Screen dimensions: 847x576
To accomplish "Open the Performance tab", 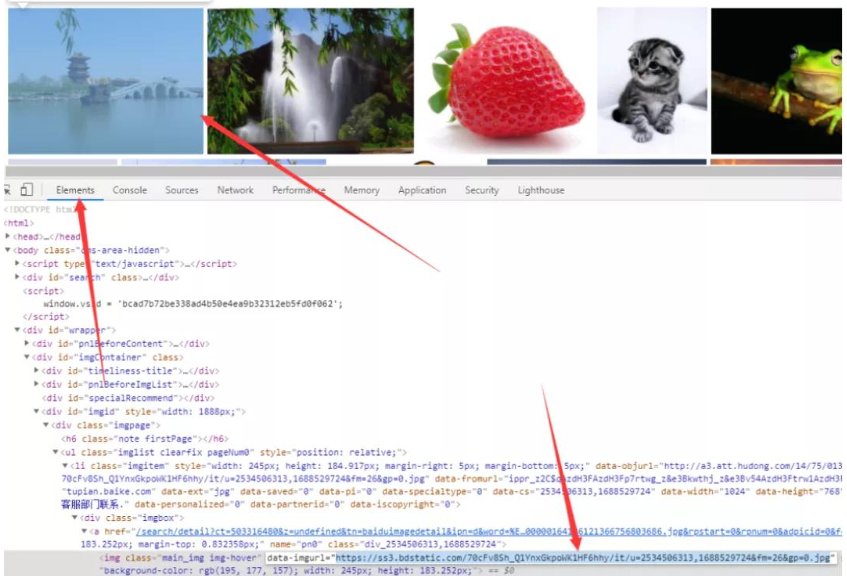I will [x=299, y=190].
